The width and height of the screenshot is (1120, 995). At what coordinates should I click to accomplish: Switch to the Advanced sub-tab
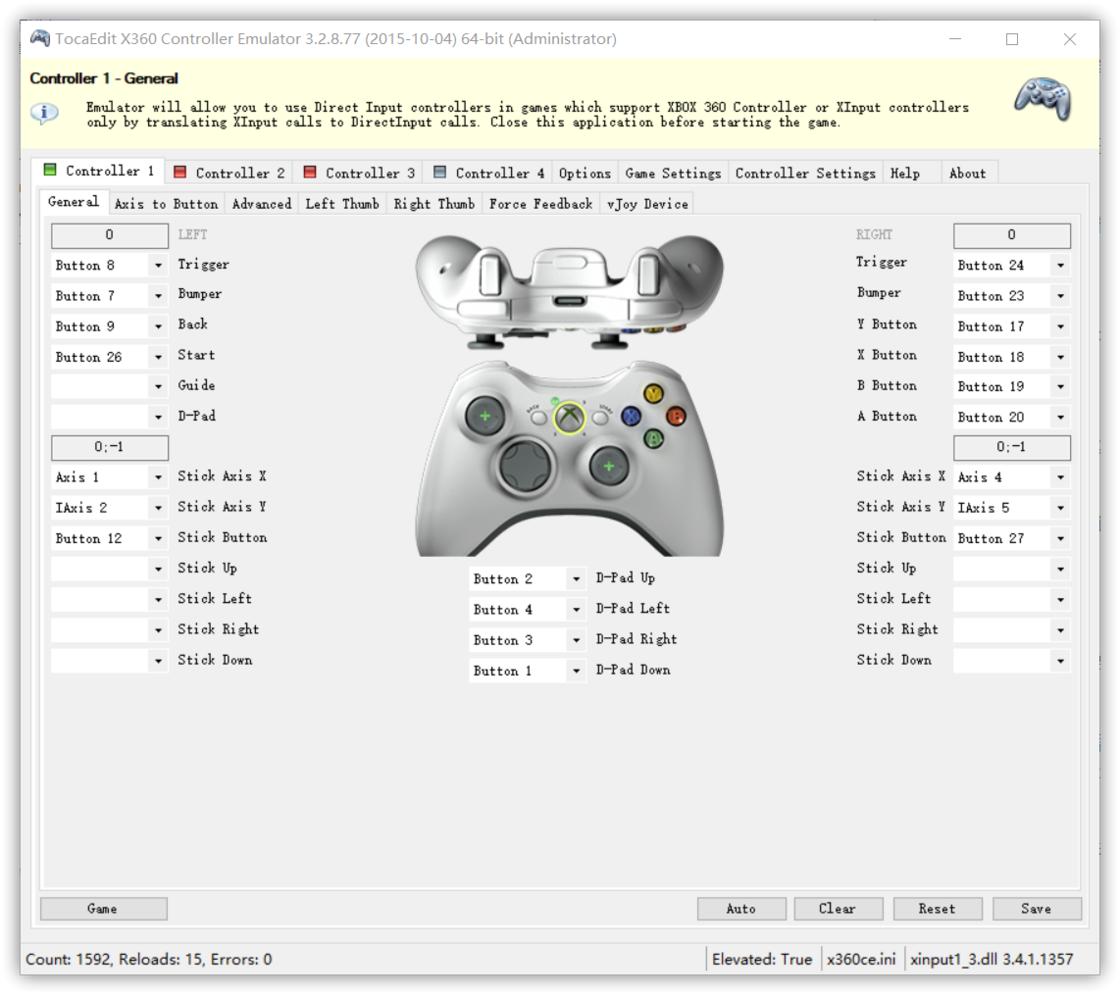point(261,204)
